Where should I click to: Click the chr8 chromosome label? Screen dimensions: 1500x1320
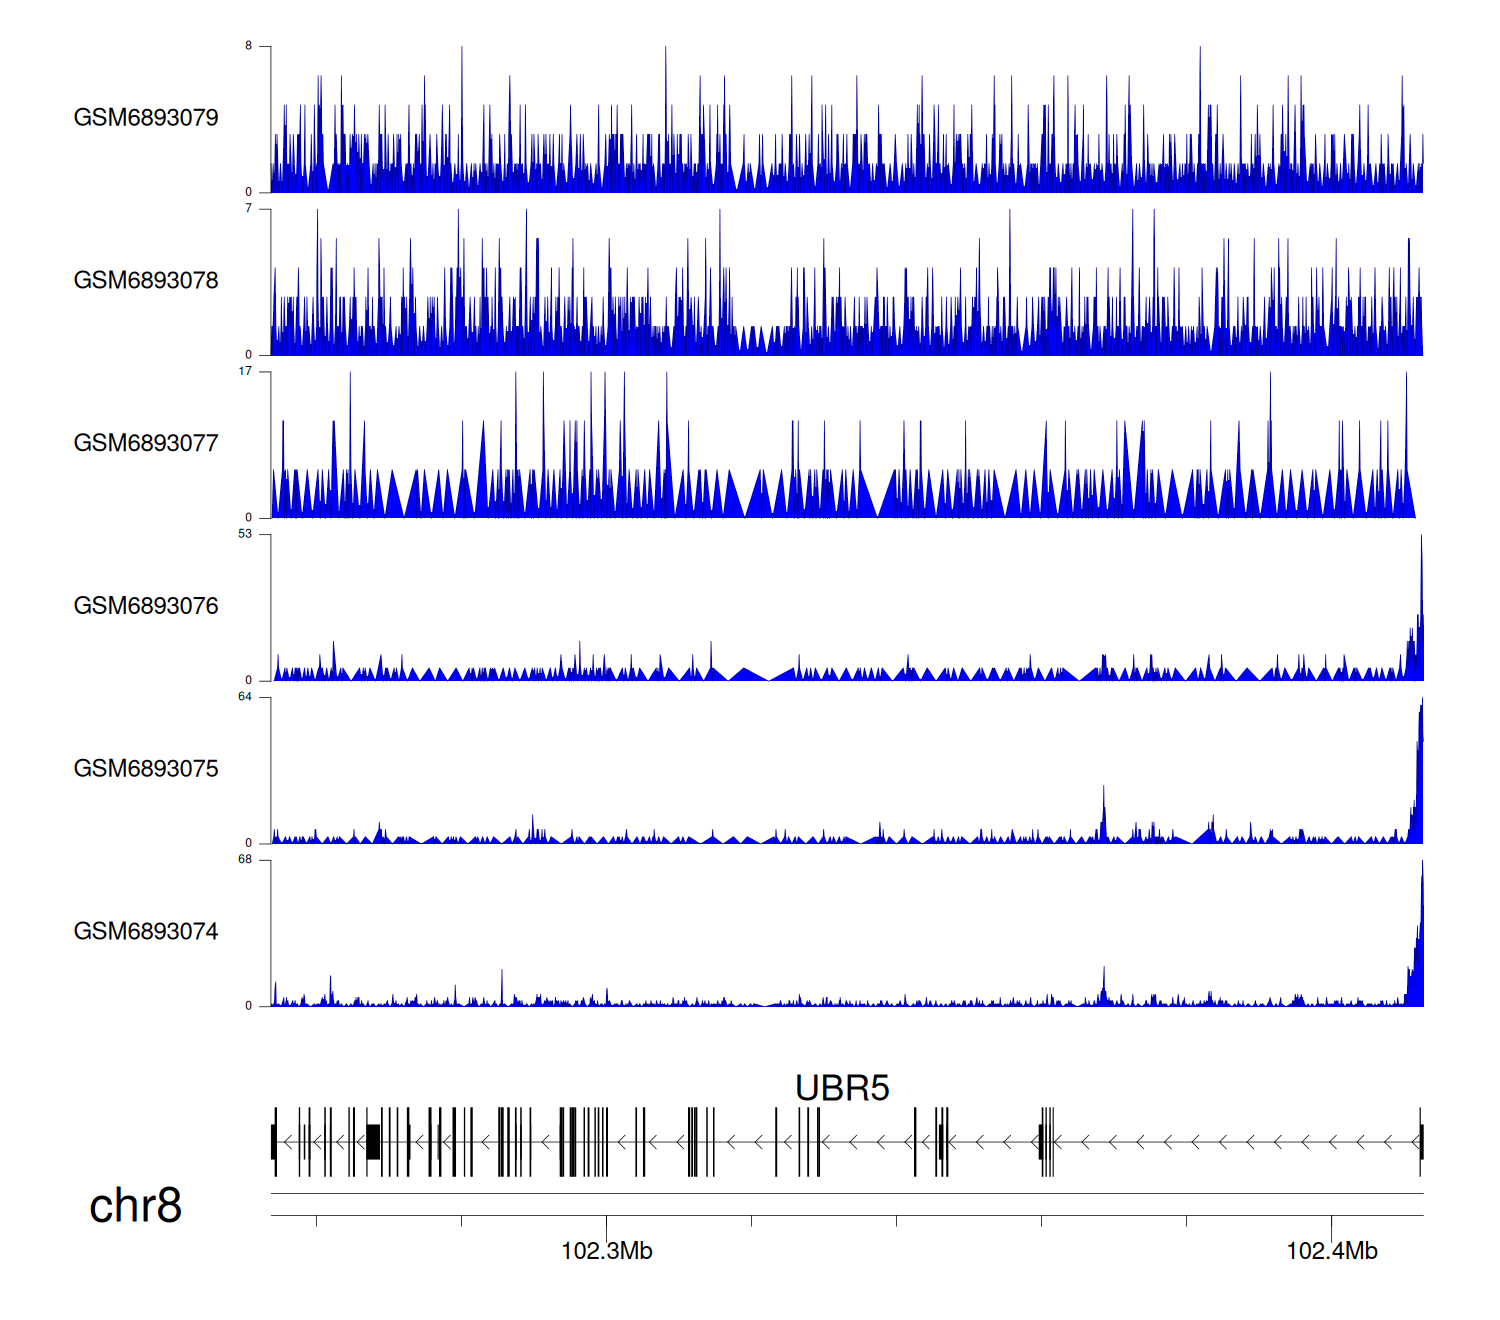point(135,1206)
